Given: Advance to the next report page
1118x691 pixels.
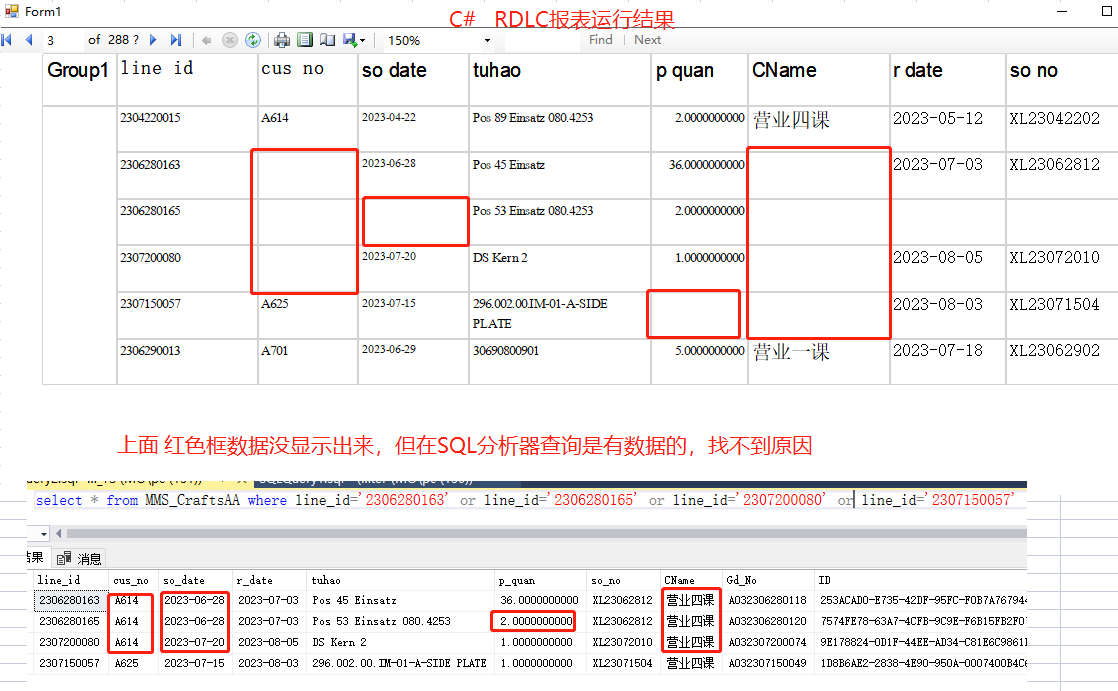Looking at the screenshot, I should (153, 40).
